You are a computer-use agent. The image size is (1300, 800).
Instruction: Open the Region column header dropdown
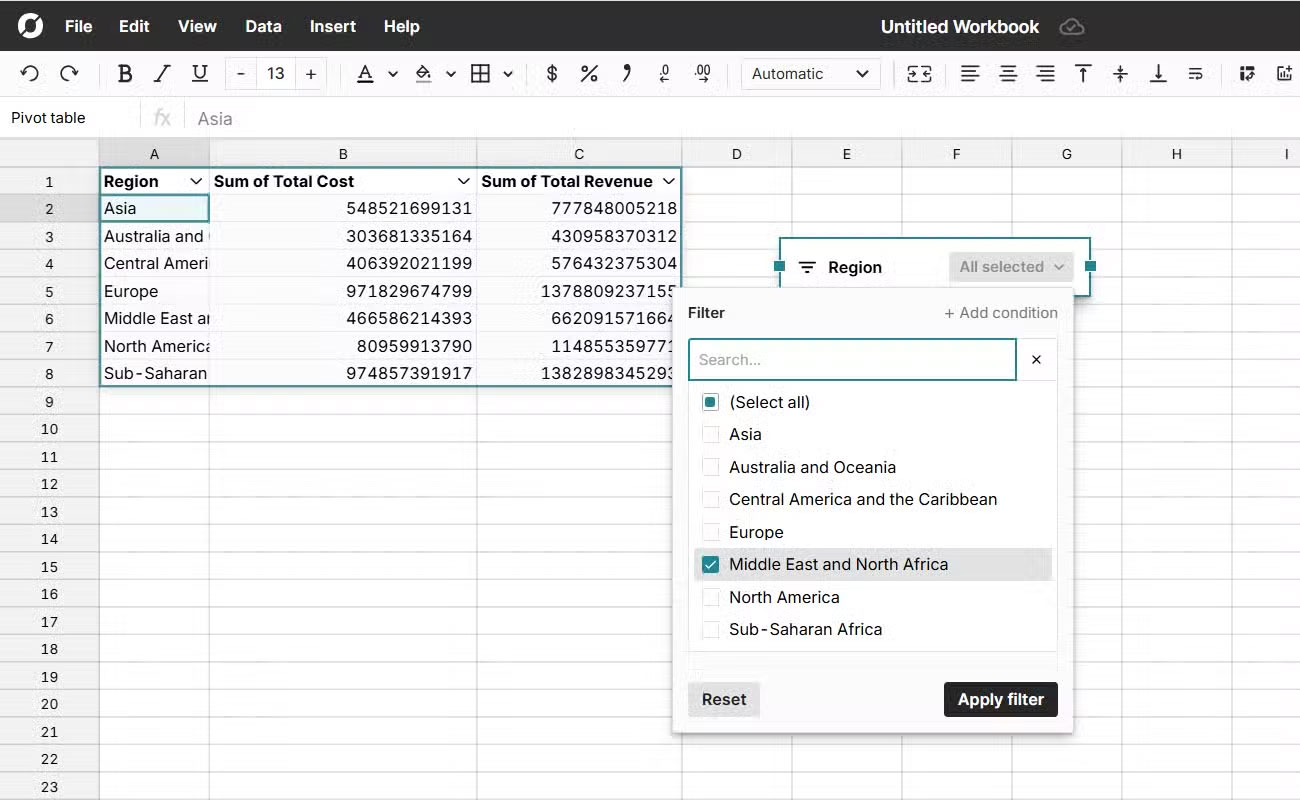pos(196,181)
